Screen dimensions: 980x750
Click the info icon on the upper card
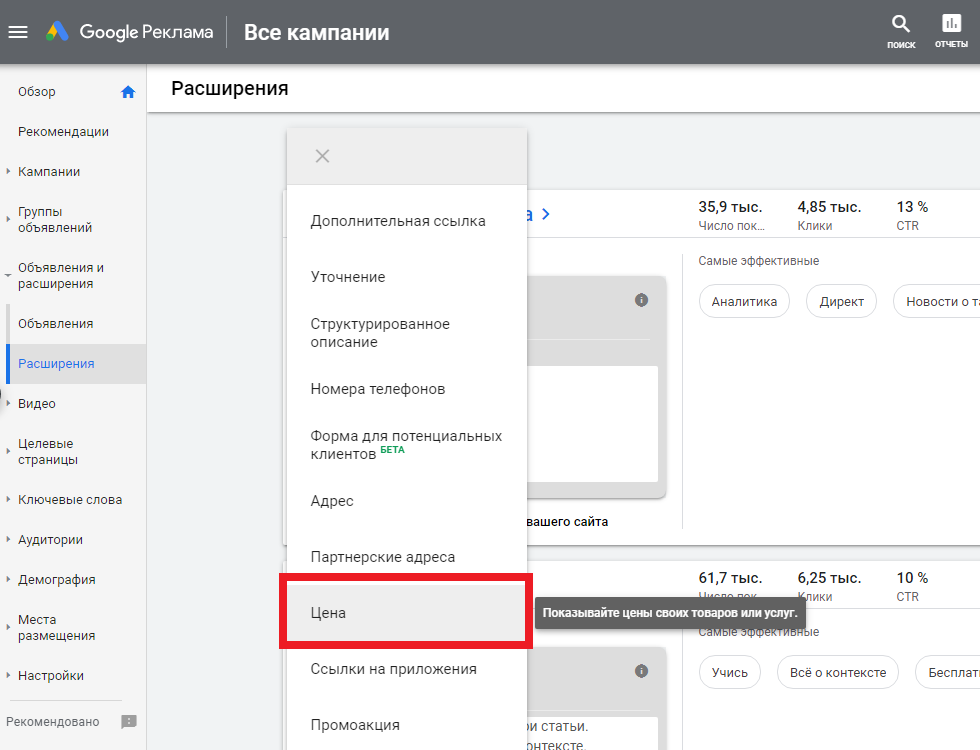coord(642,300)
